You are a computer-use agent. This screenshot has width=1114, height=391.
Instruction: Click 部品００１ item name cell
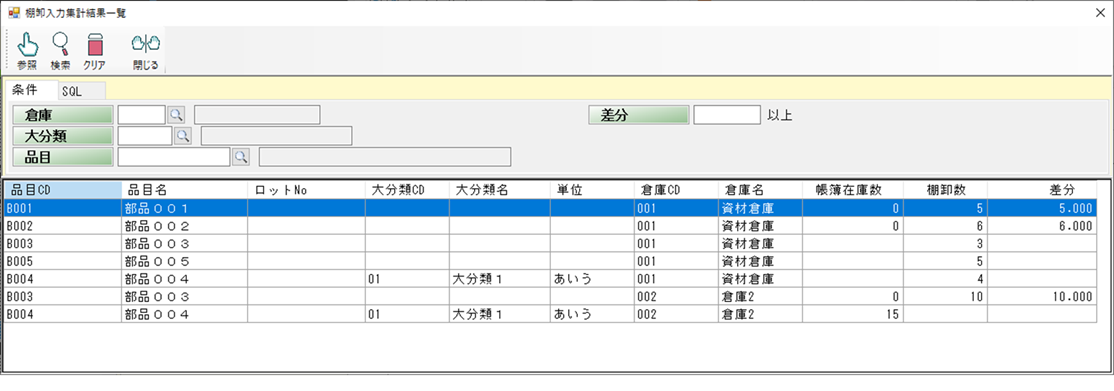(x=184, y=208)
